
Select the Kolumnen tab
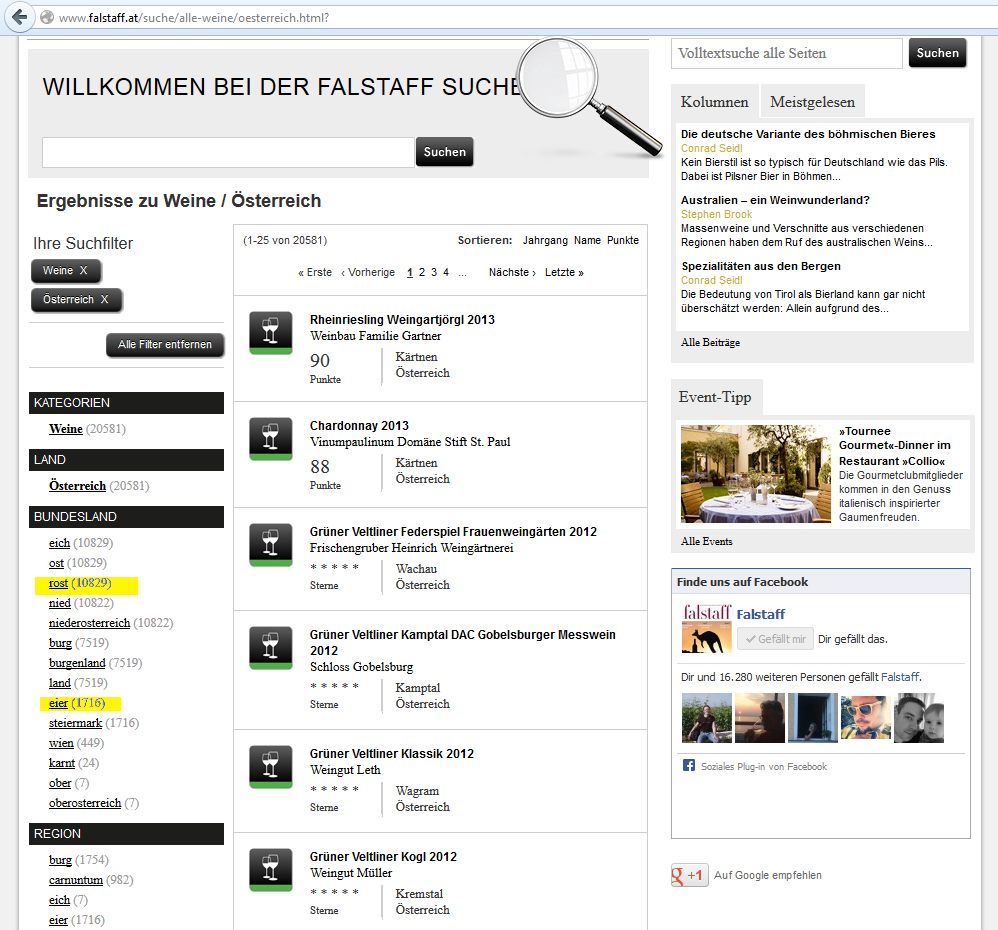tap(714, 102)
